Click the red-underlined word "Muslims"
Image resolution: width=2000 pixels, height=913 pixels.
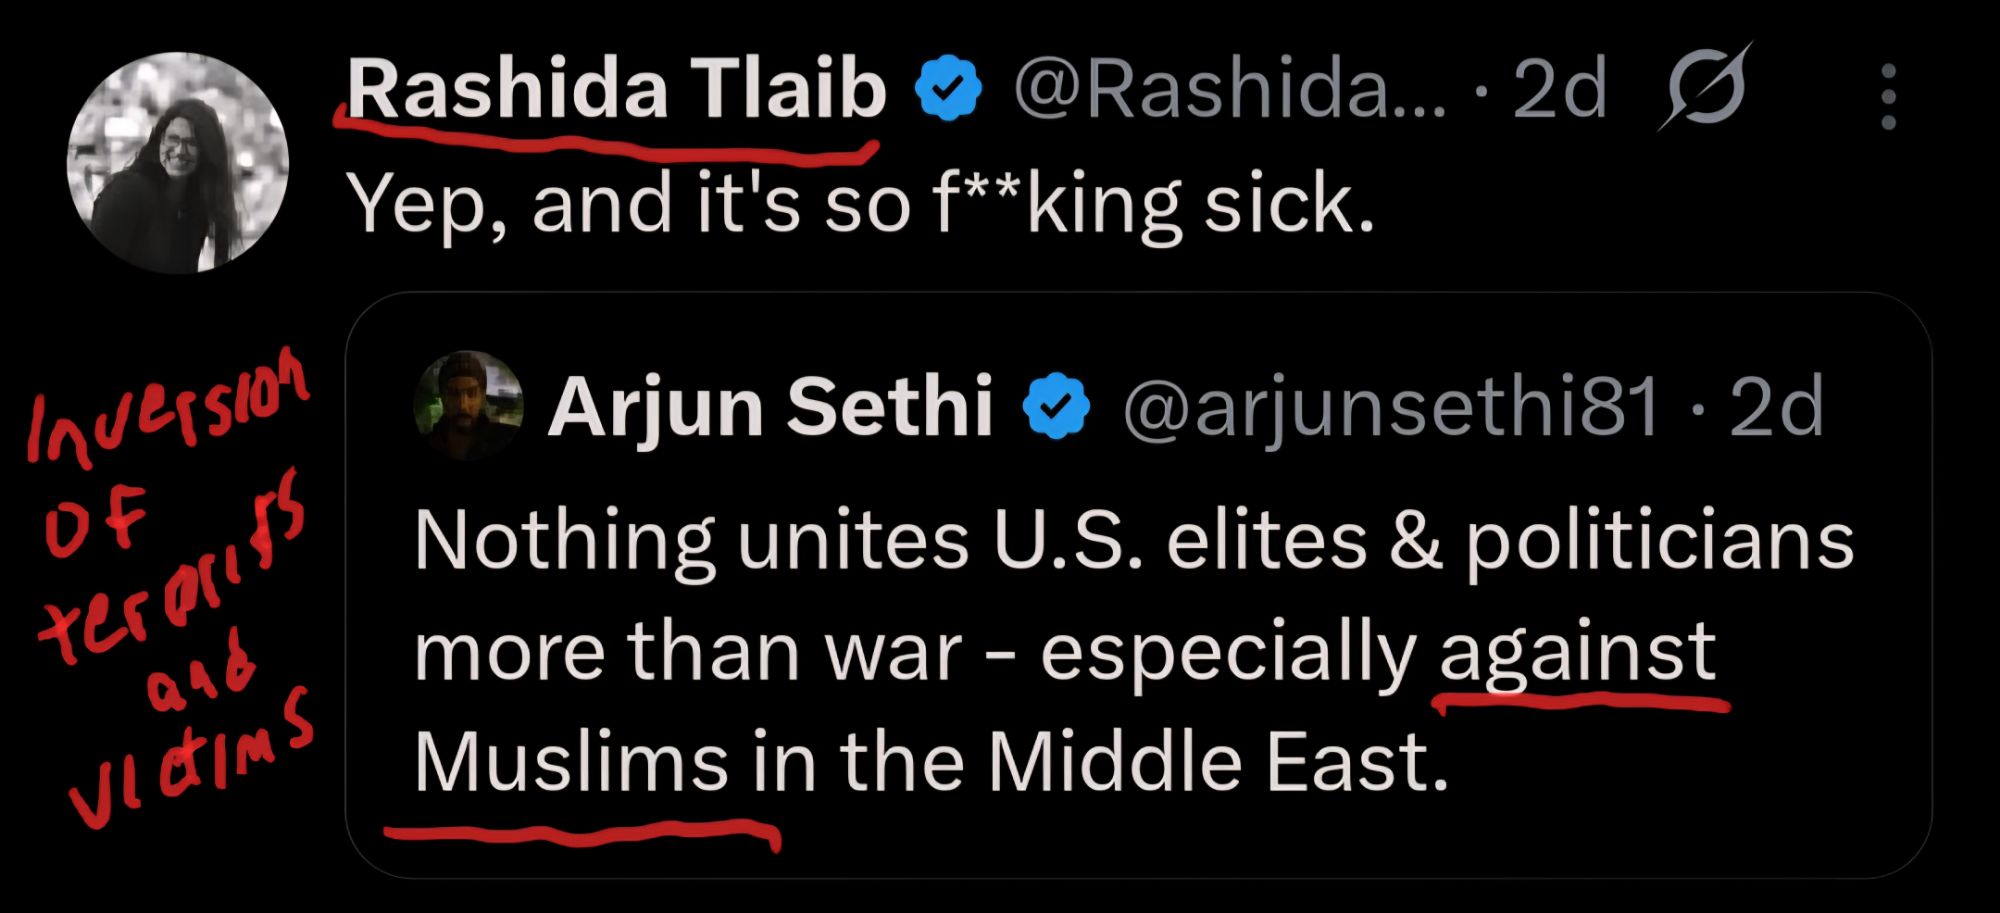pos(571,763)
